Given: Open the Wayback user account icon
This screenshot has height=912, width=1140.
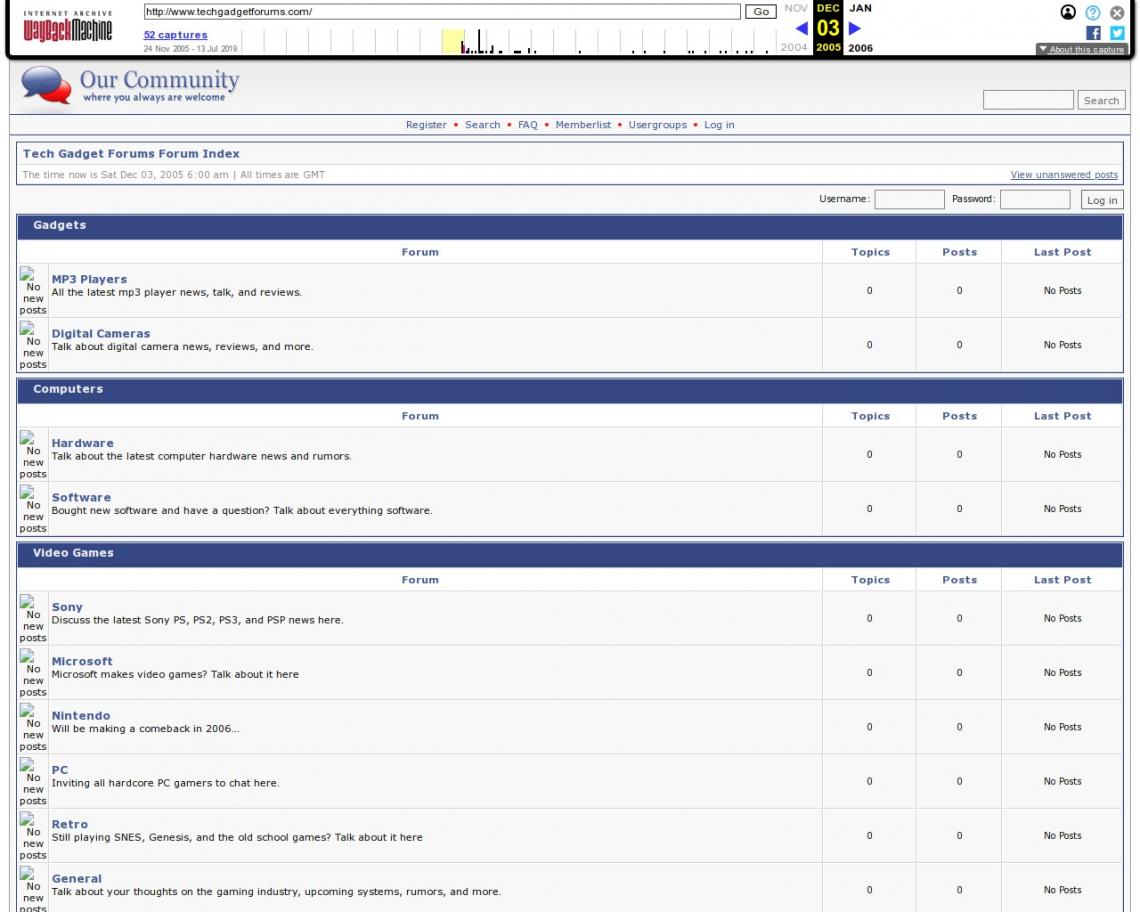Looking at the screenshot, I should click(x=1068, y=12).
